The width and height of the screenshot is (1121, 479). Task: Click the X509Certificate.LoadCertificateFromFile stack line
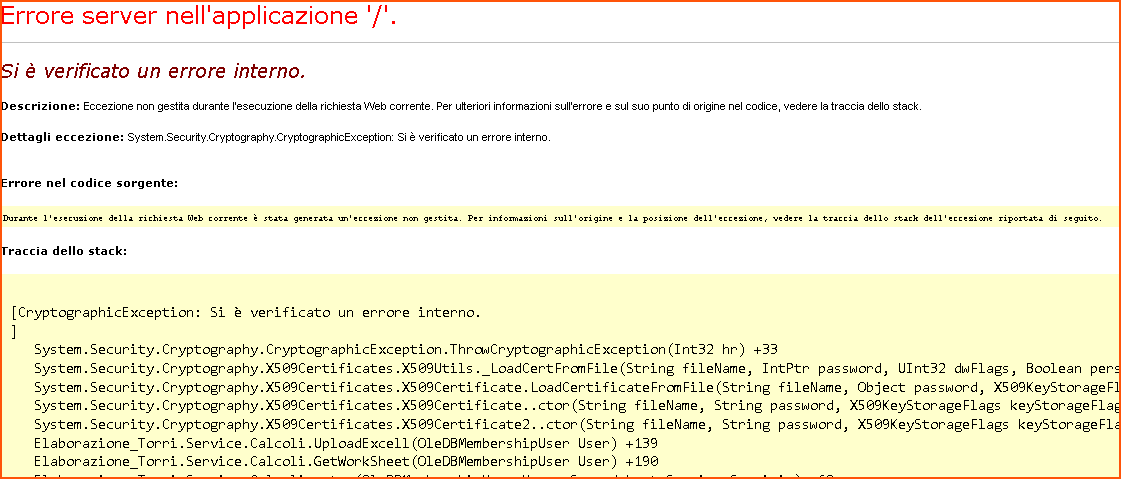(x=576, y=387)
